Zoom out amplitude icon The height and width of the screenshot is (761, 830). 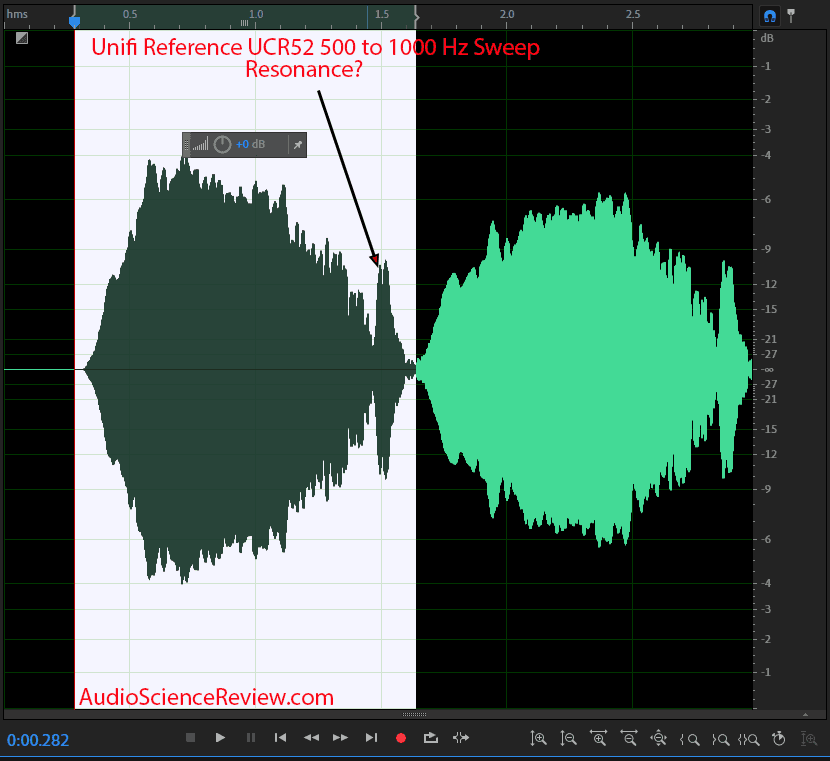(569, 738)
